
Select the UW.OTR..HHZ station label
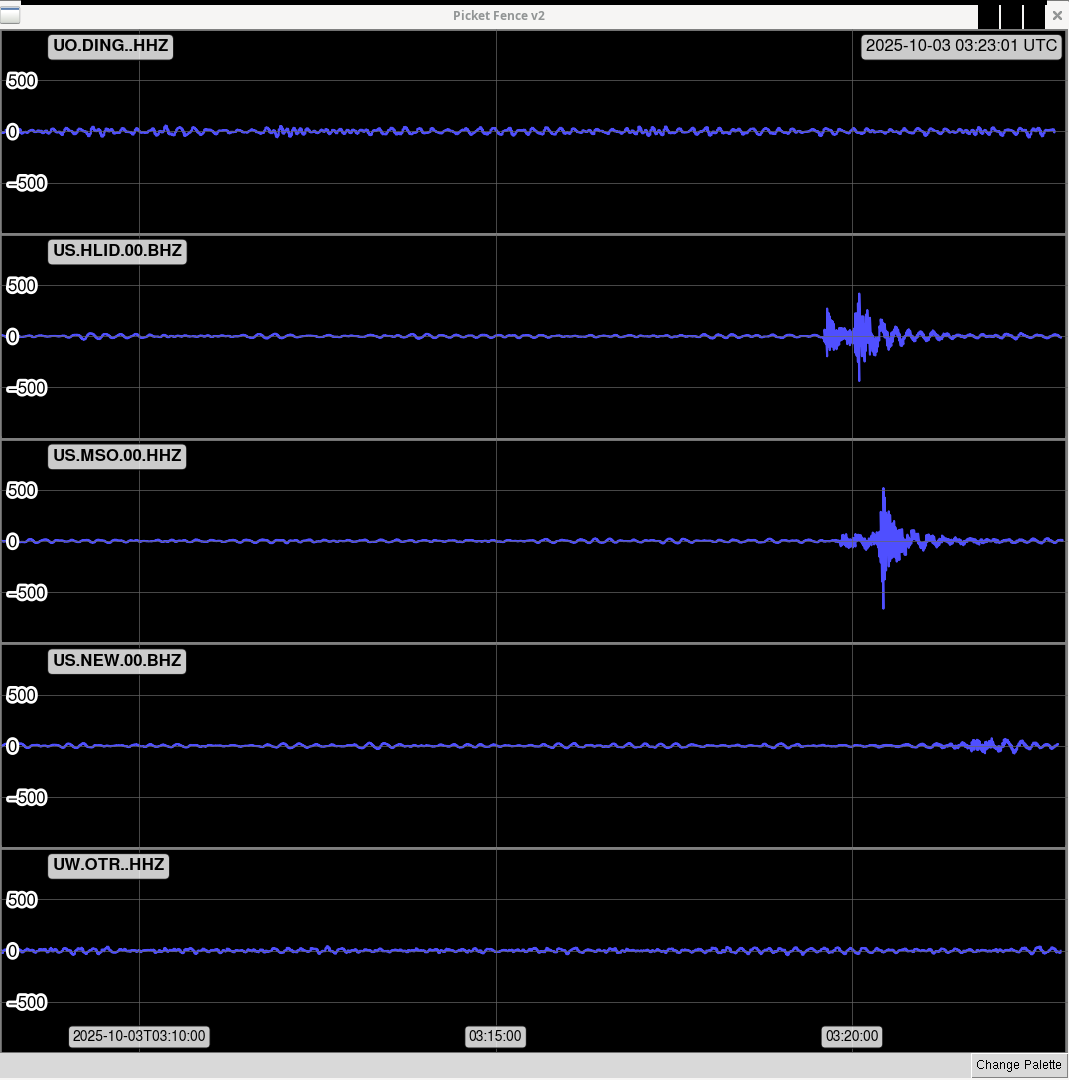[108, 865]
